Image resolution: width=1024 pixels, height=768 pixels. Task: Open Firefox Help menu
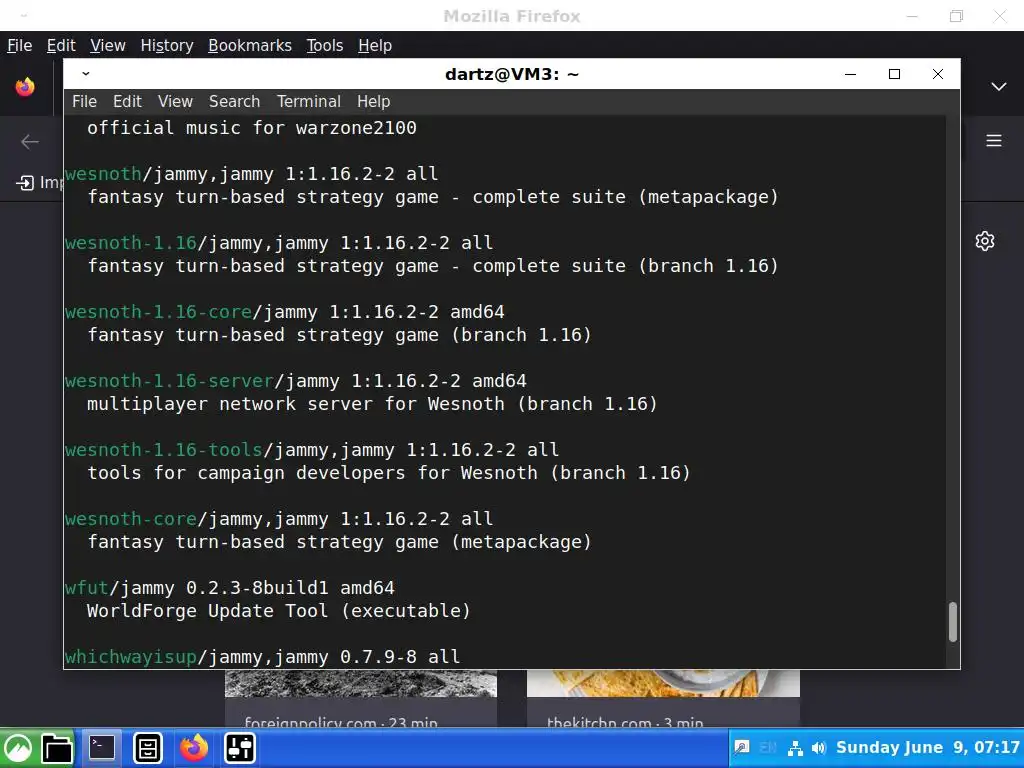(375, 46)
